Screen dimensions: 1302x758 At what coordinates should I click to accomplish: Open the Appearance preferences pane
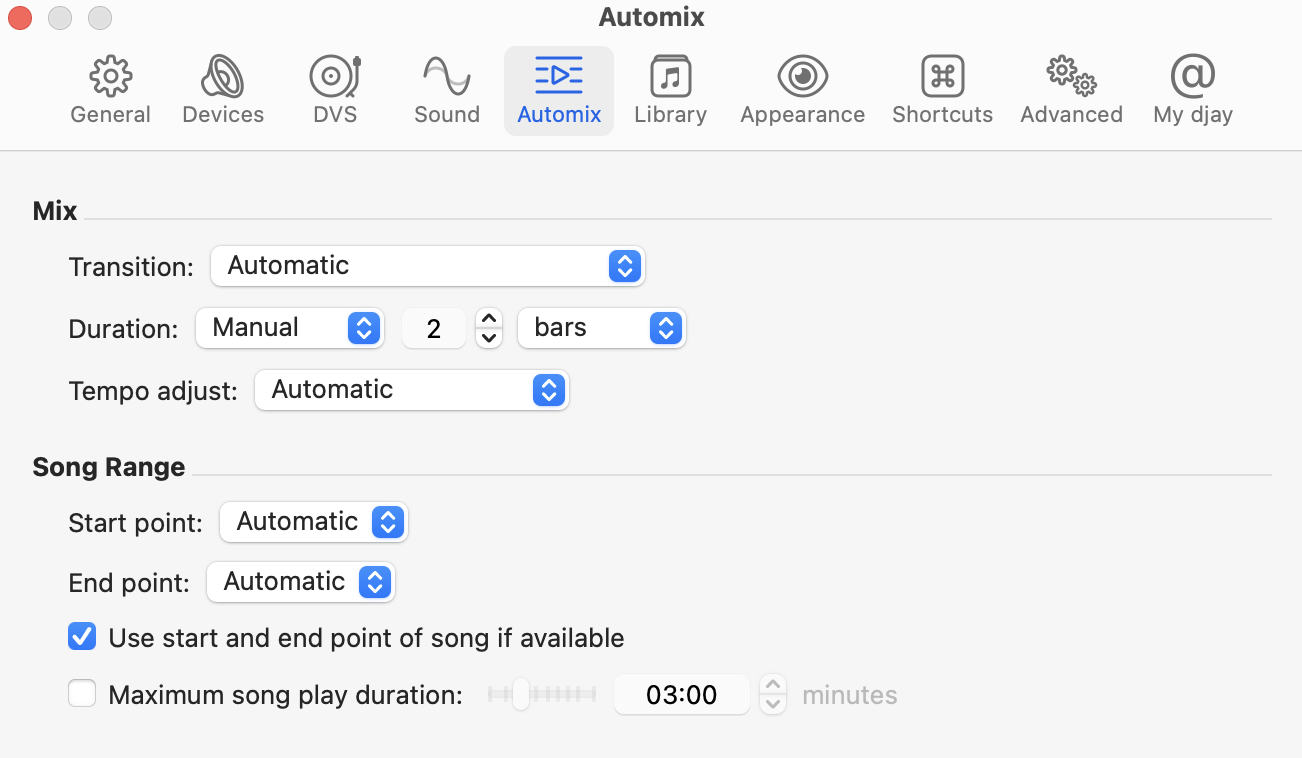point(802,88)
